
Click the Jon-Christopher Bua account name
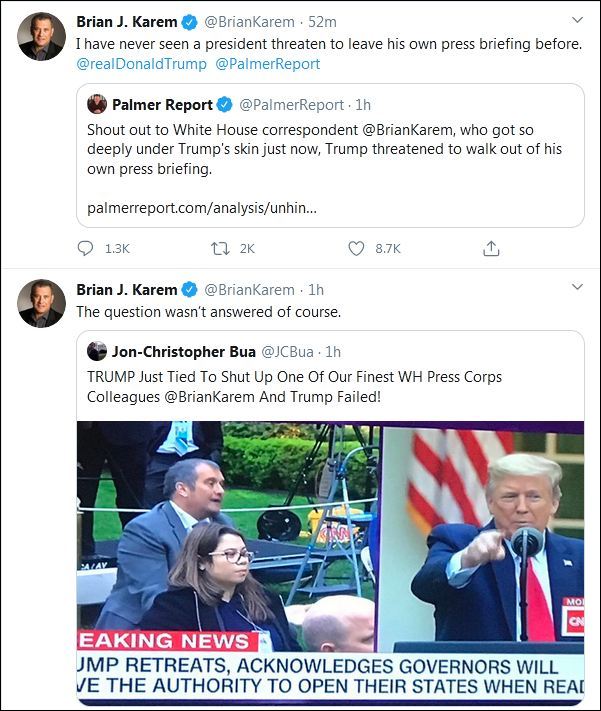point(183,351)
